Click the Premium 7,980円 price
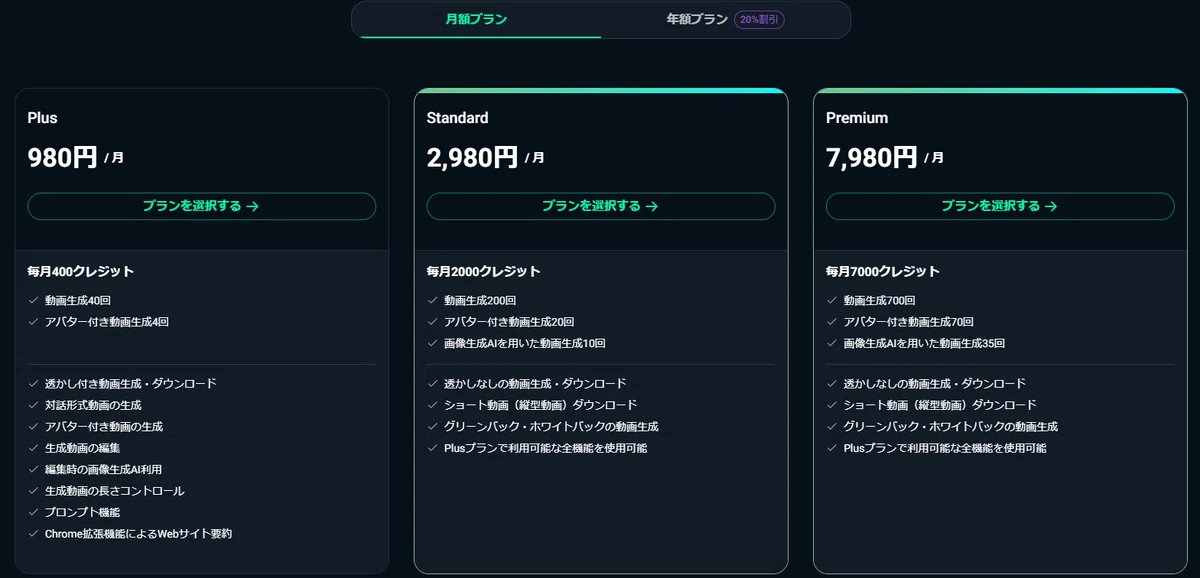Viewport: 1200px width, 578px height. tap(871, 157)
